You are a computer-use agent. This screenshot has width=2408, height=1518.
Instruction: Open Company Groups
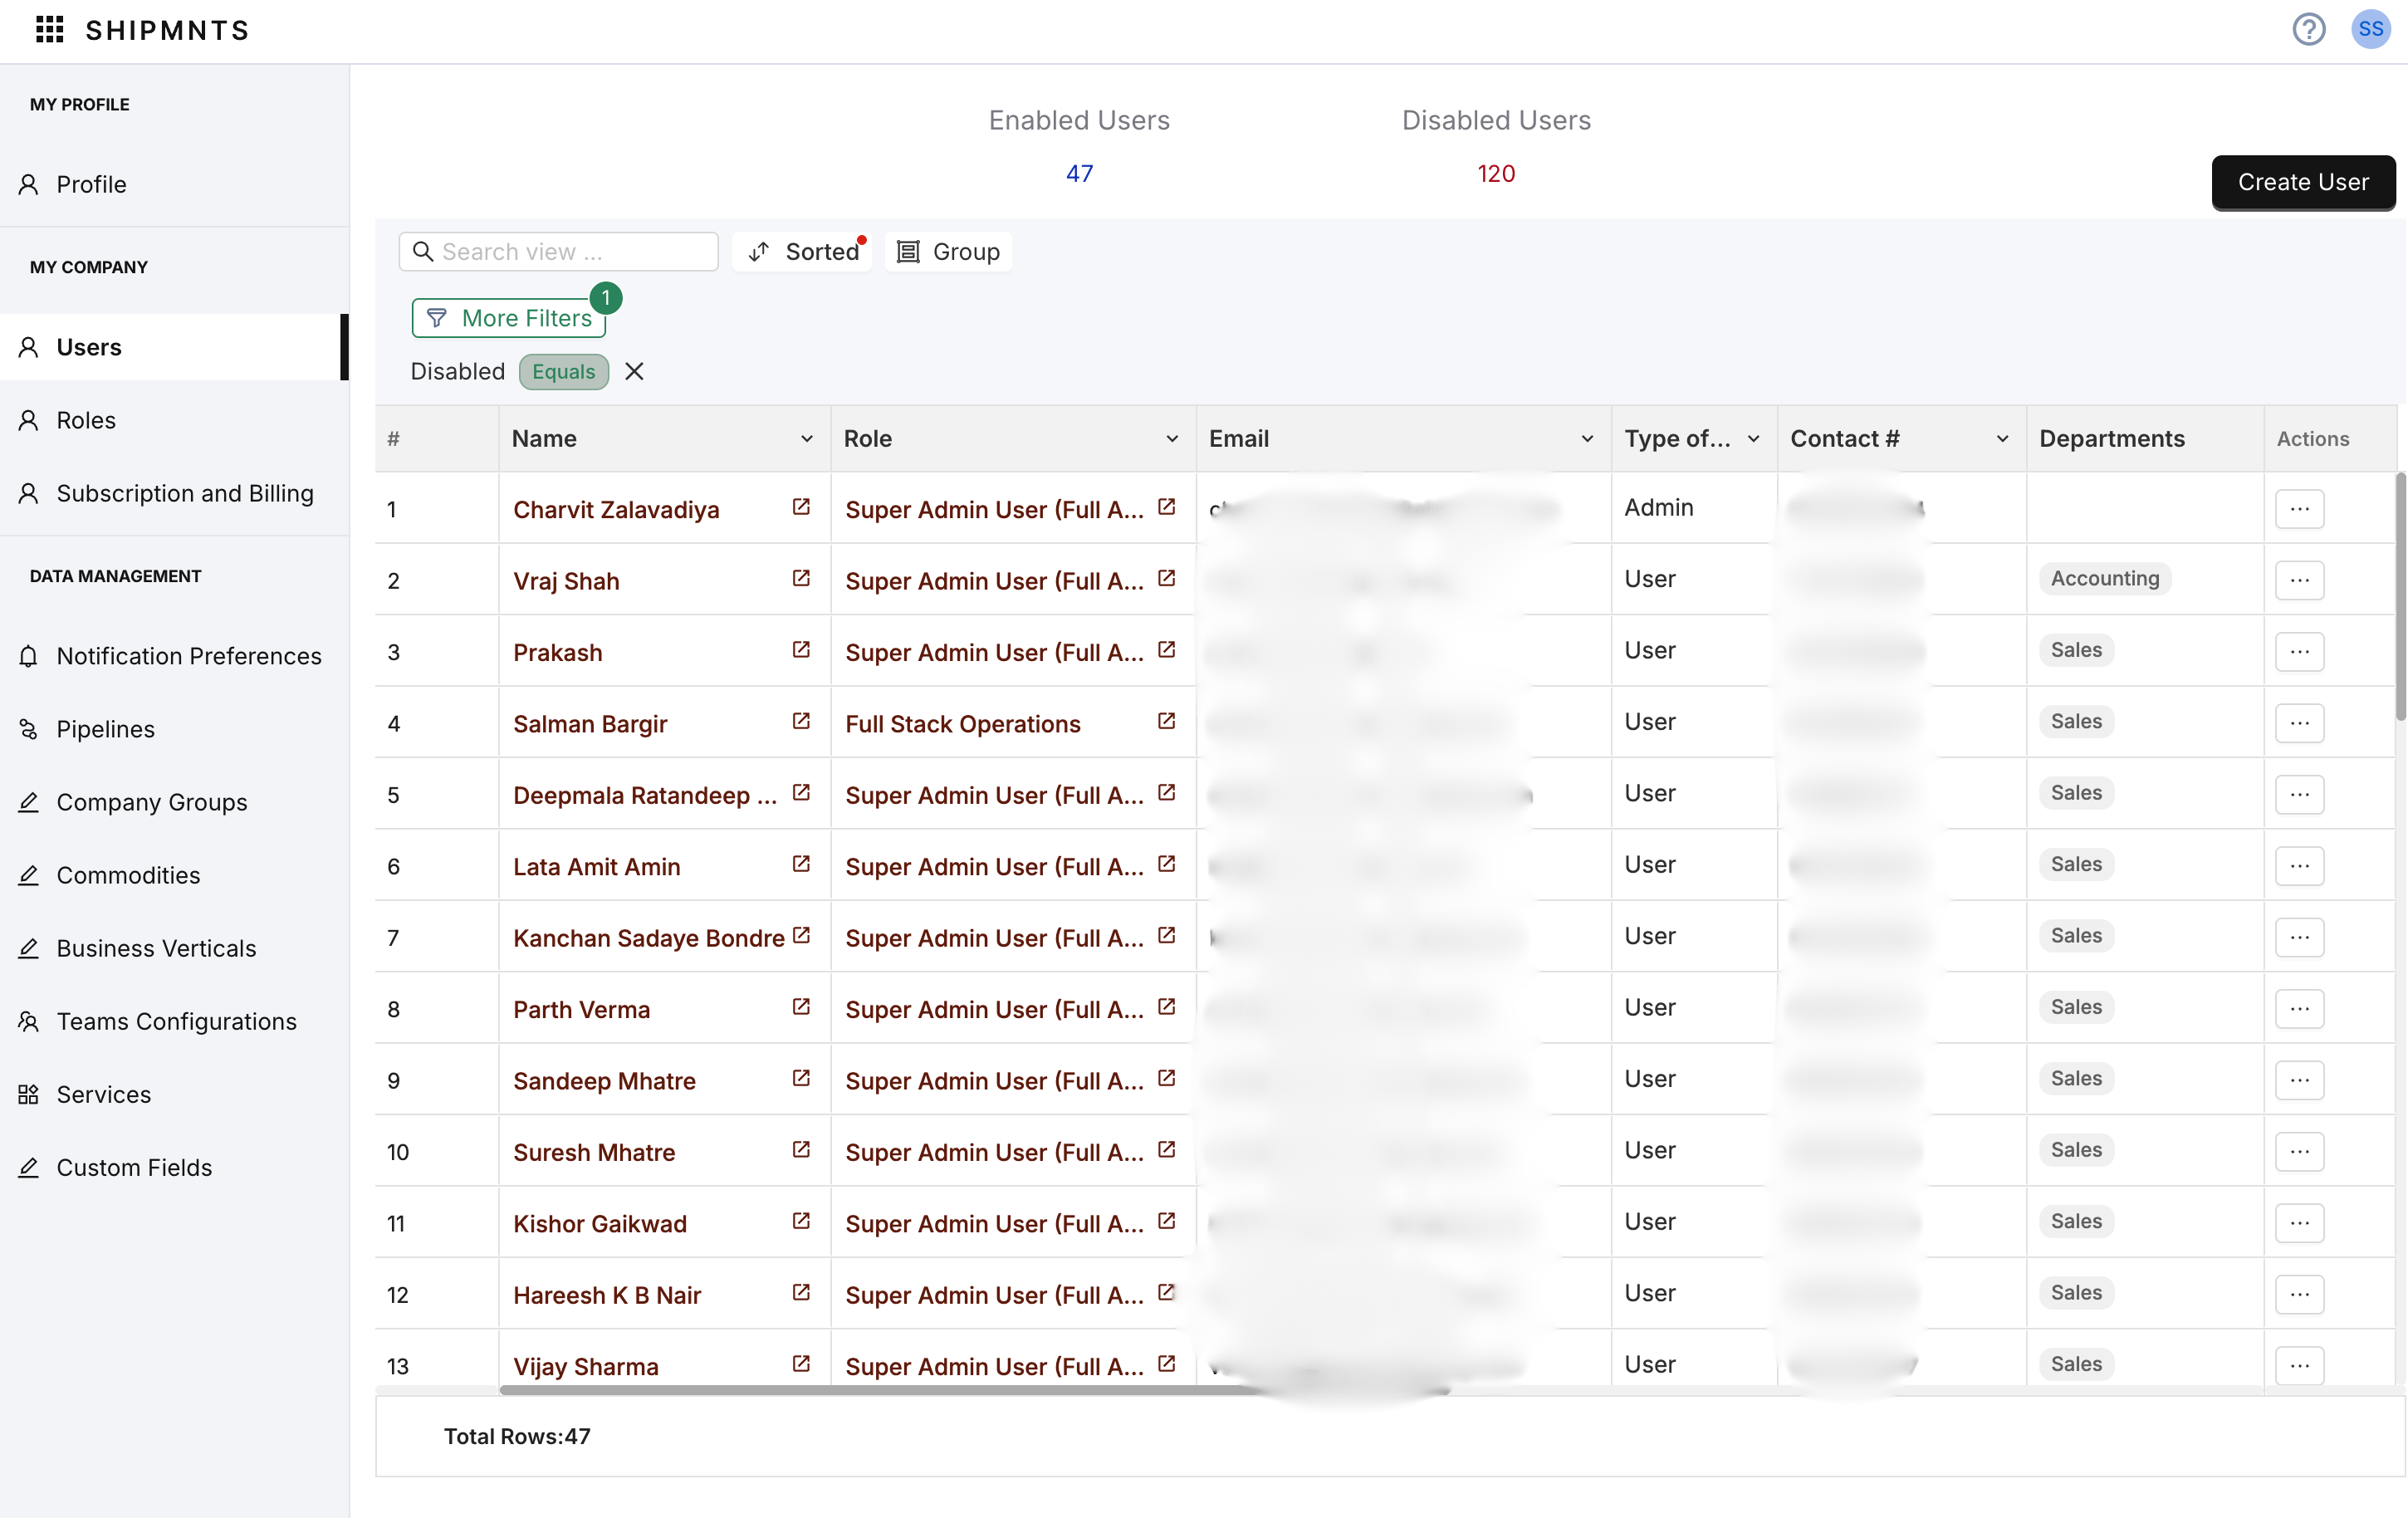tap(174, 802)
